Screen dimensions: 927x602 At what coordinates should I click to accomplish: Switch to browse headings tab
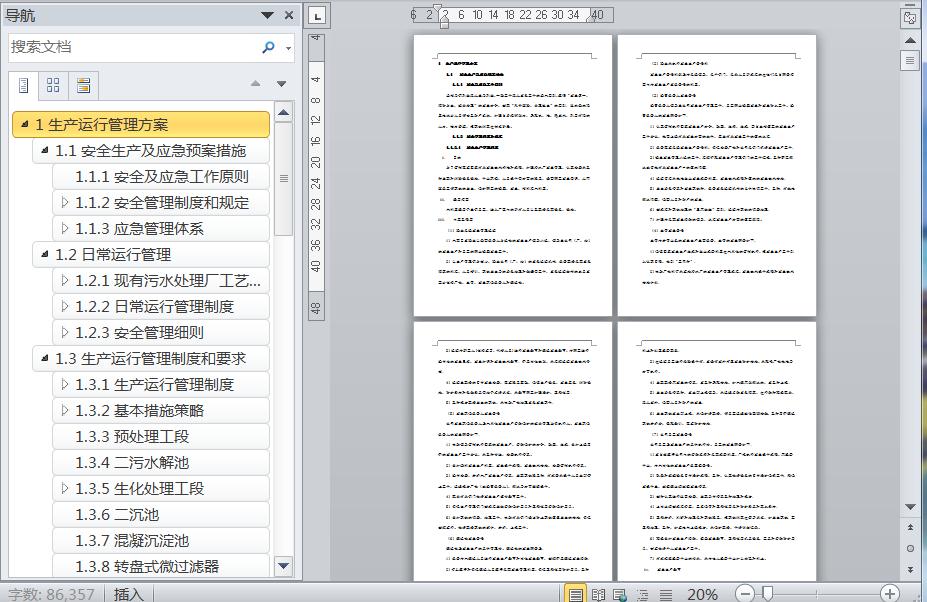coord(24,85)
